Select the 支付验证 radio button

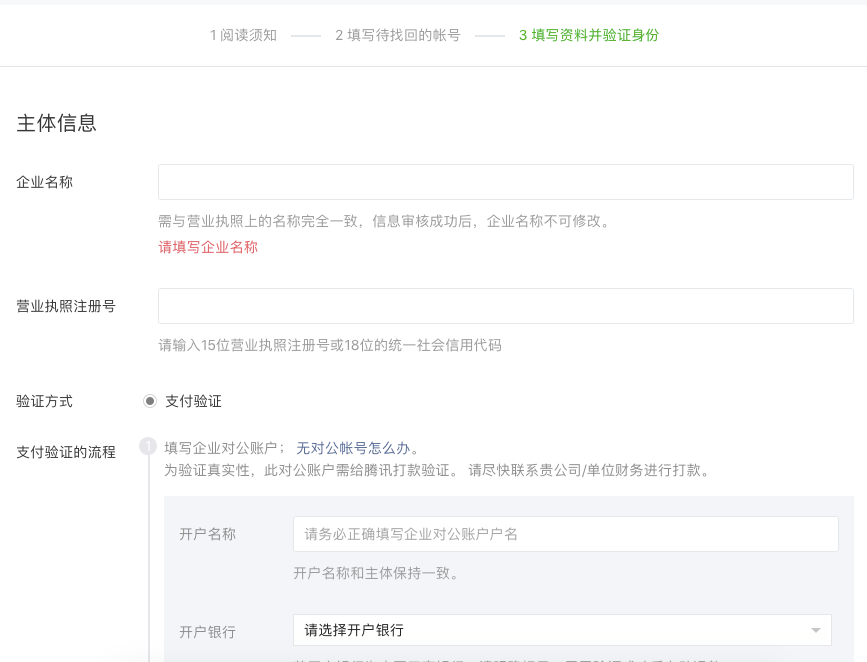[x=150, y=401]
